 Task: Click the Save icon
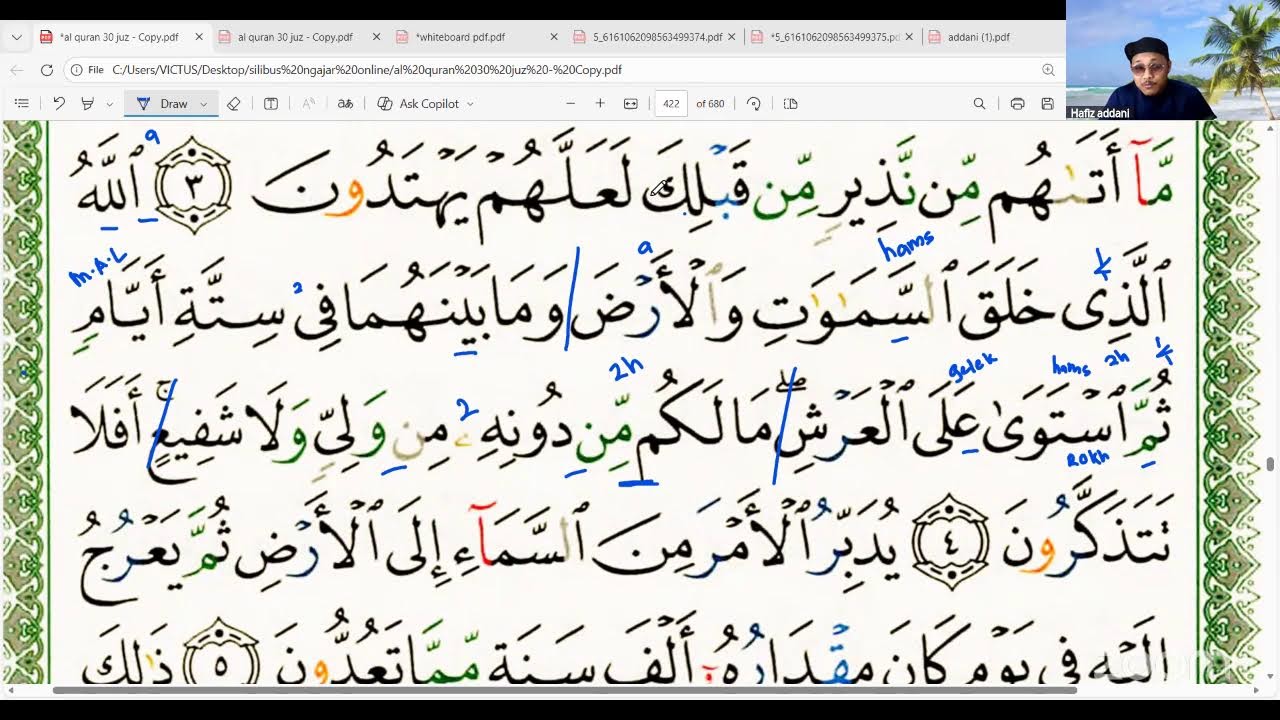click(x=1048, y=103)
